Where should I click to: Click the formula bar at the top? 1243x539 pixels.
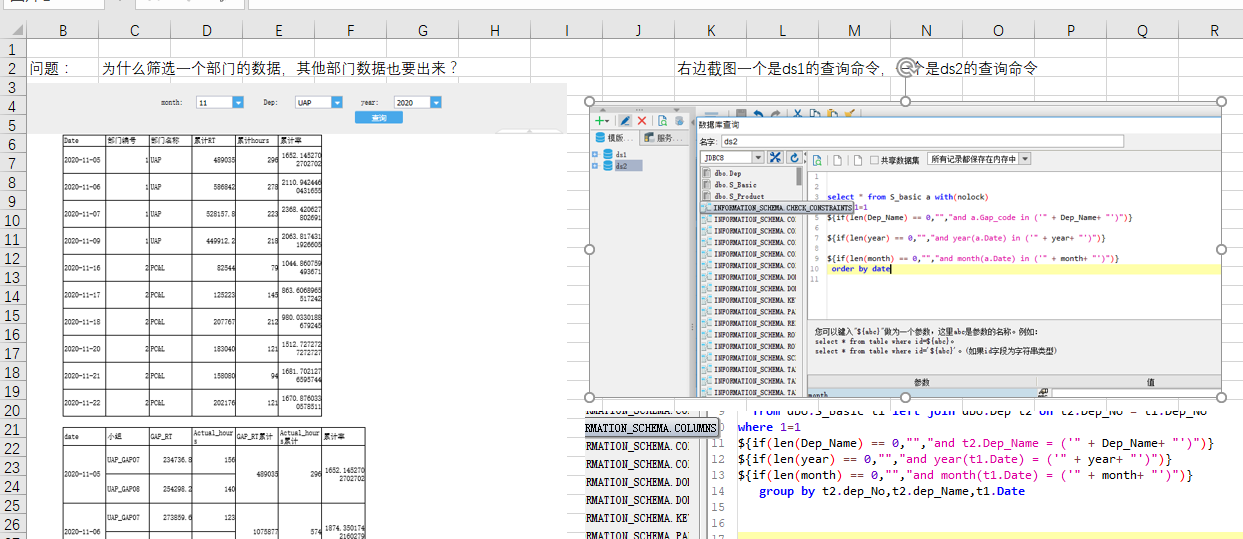[745, 4]
